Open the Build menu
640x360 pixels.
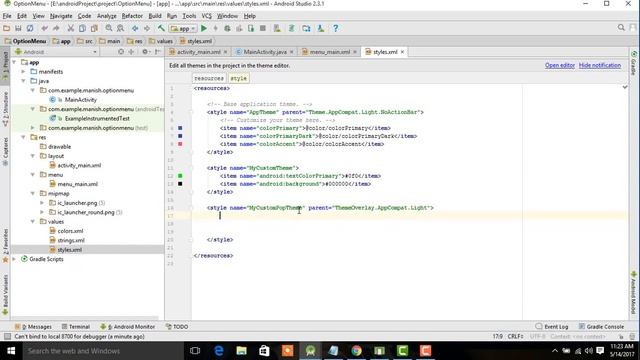[155, 16]
